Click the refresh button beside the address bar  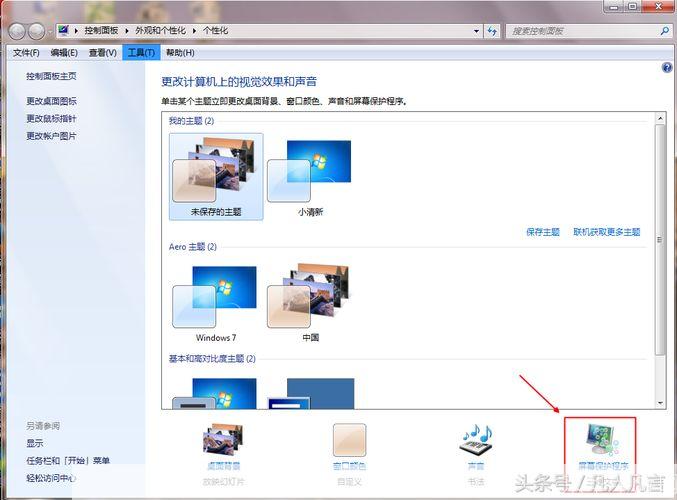point(492,31)
